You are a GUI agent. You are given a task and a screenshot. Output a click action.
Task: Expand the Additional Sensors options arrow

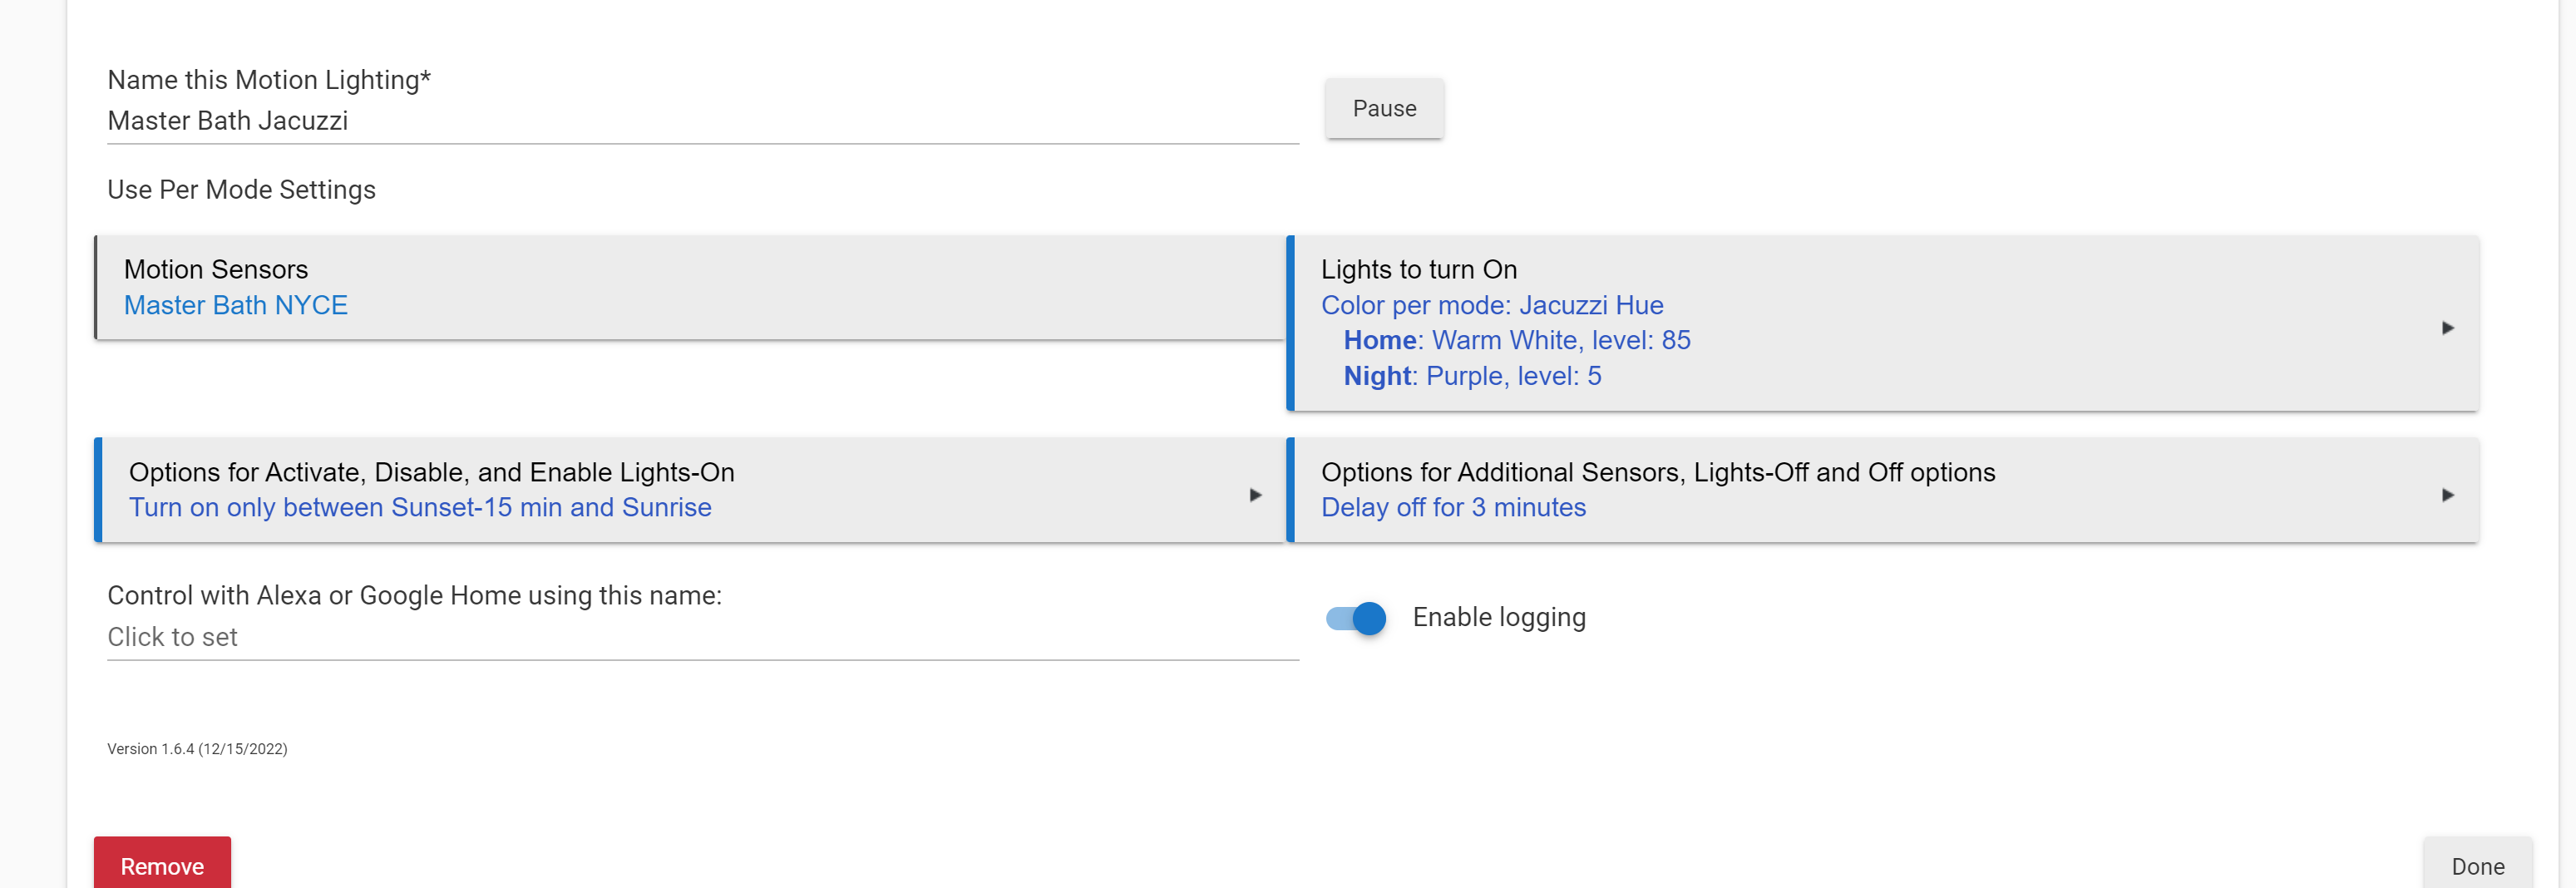(x=2447, y=495)
